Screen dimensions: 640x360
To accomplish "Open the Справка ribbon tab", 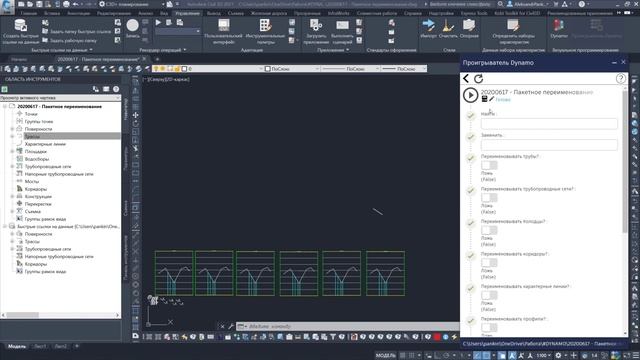I will pyautogui.click(x=412, y=13).
